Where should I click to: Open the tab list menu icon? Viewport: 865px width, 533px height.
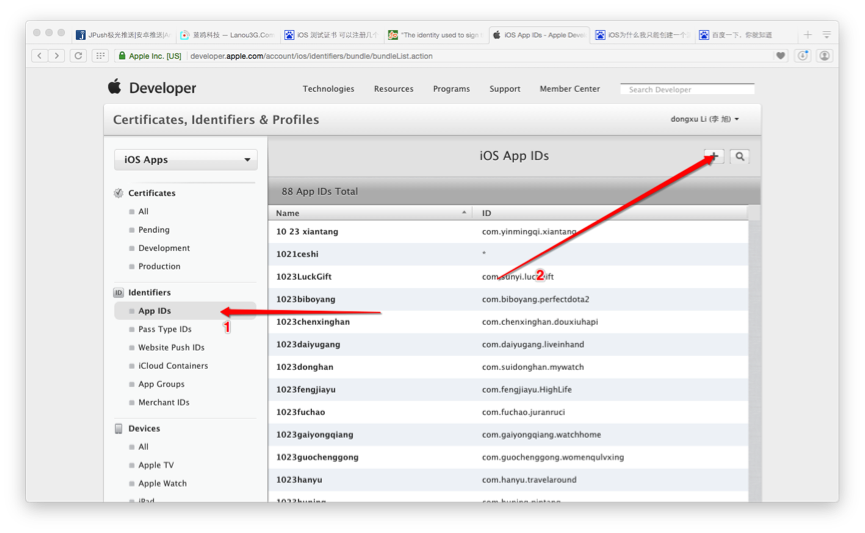(x=826, y=35)
